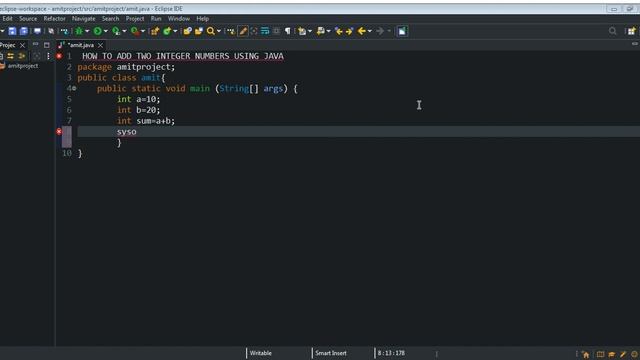The height and width of the screenshot is (360, 640).
Task: Go to Next Edit Location arrow
Action: [349, 31]
